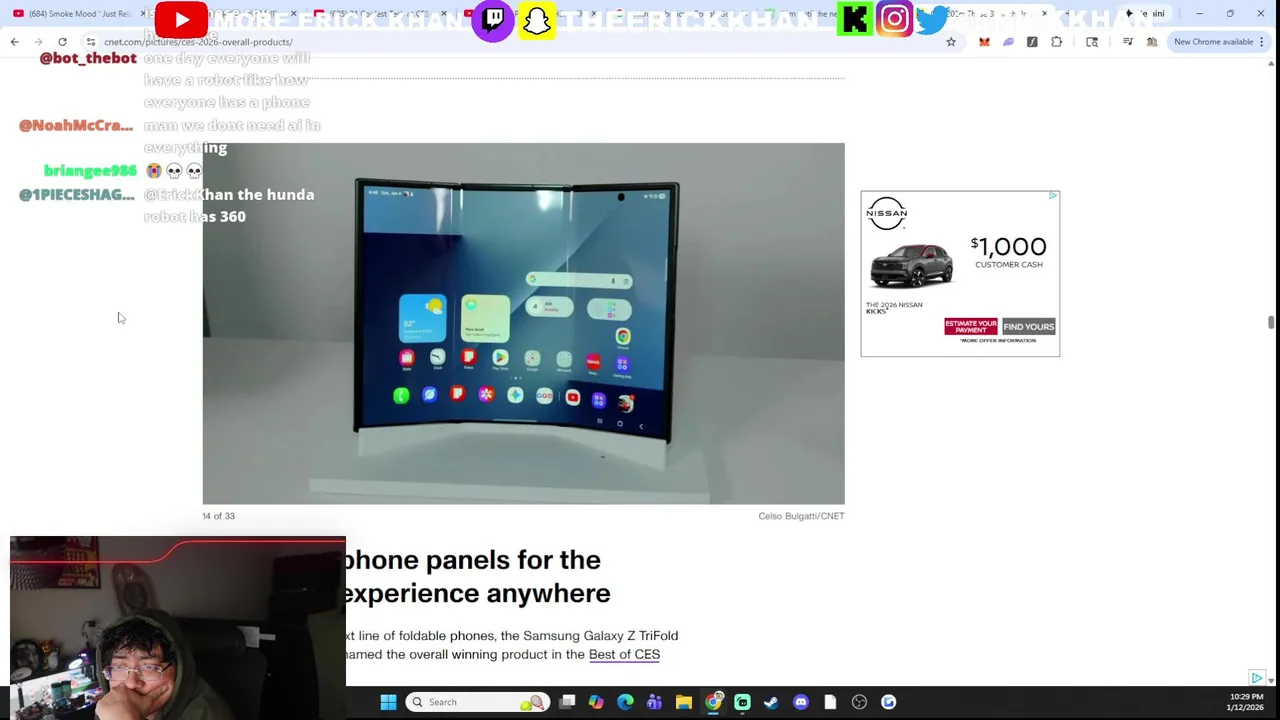Viewport: 1280px width, 720px height.
Task: Open the Best of CES link
Action: 624,655
